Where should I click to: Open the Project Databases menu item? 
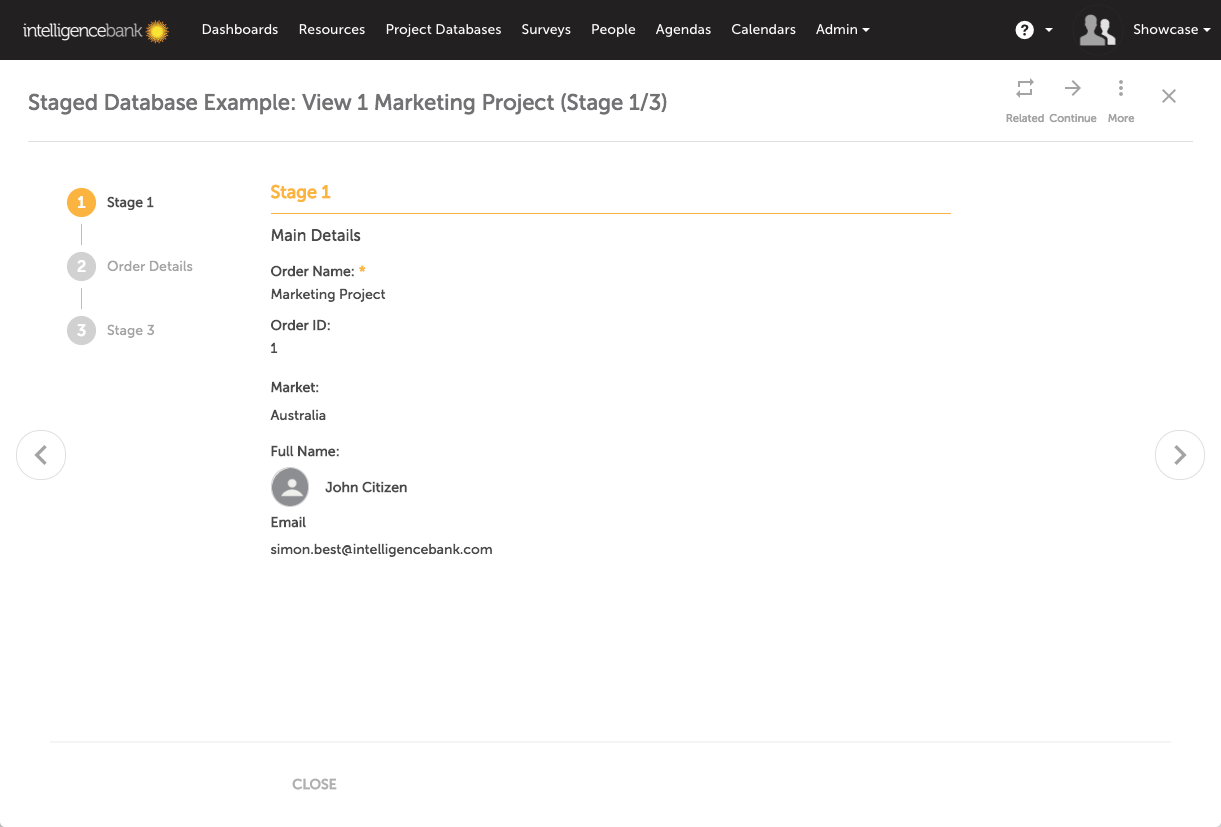click(443, 30)
